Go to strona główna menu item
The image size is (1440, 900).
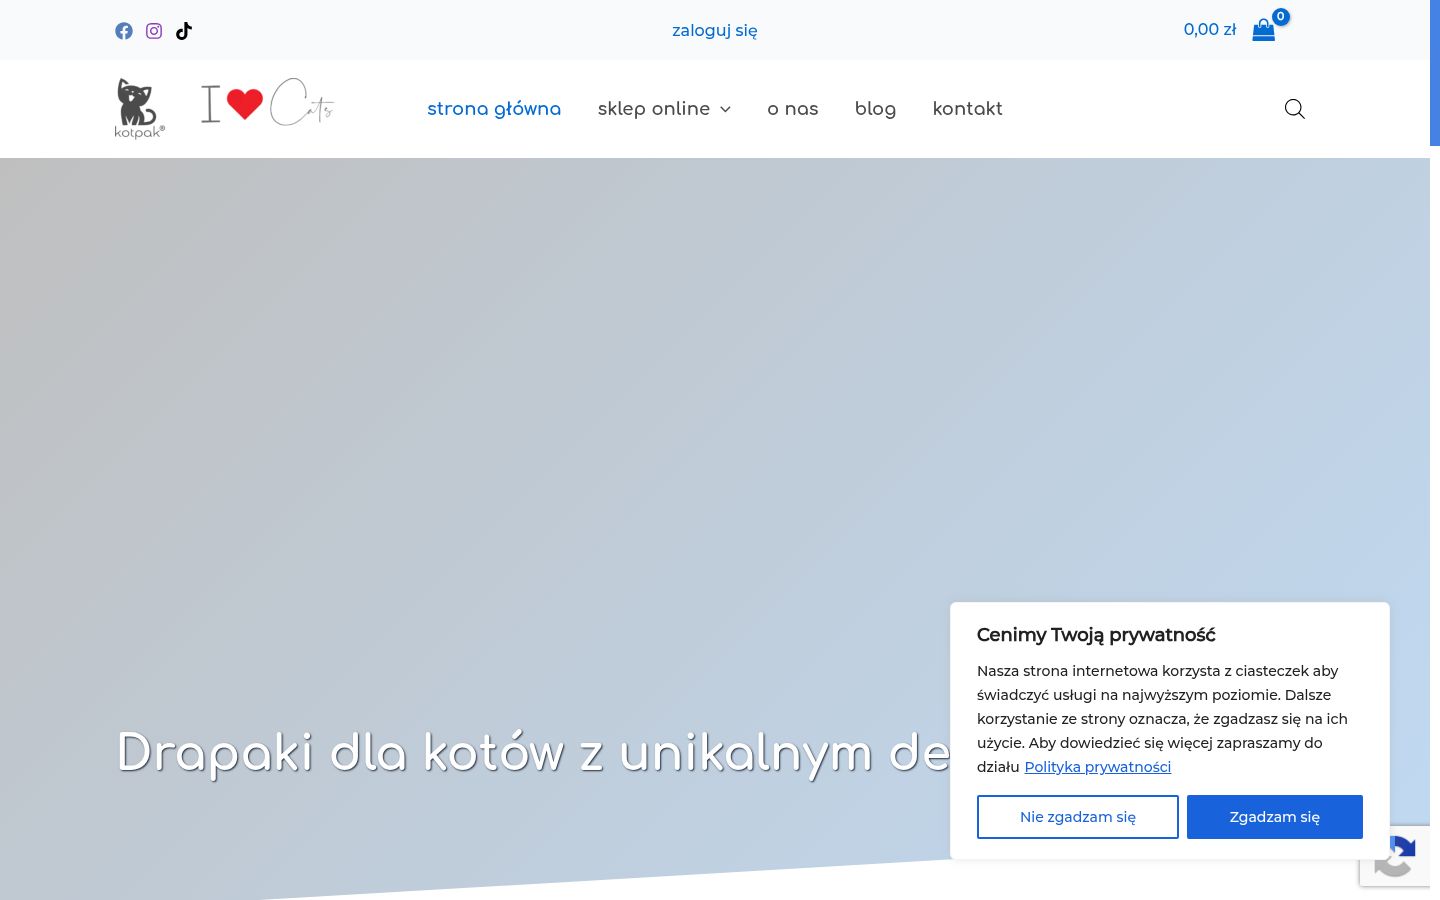point(494,109)
